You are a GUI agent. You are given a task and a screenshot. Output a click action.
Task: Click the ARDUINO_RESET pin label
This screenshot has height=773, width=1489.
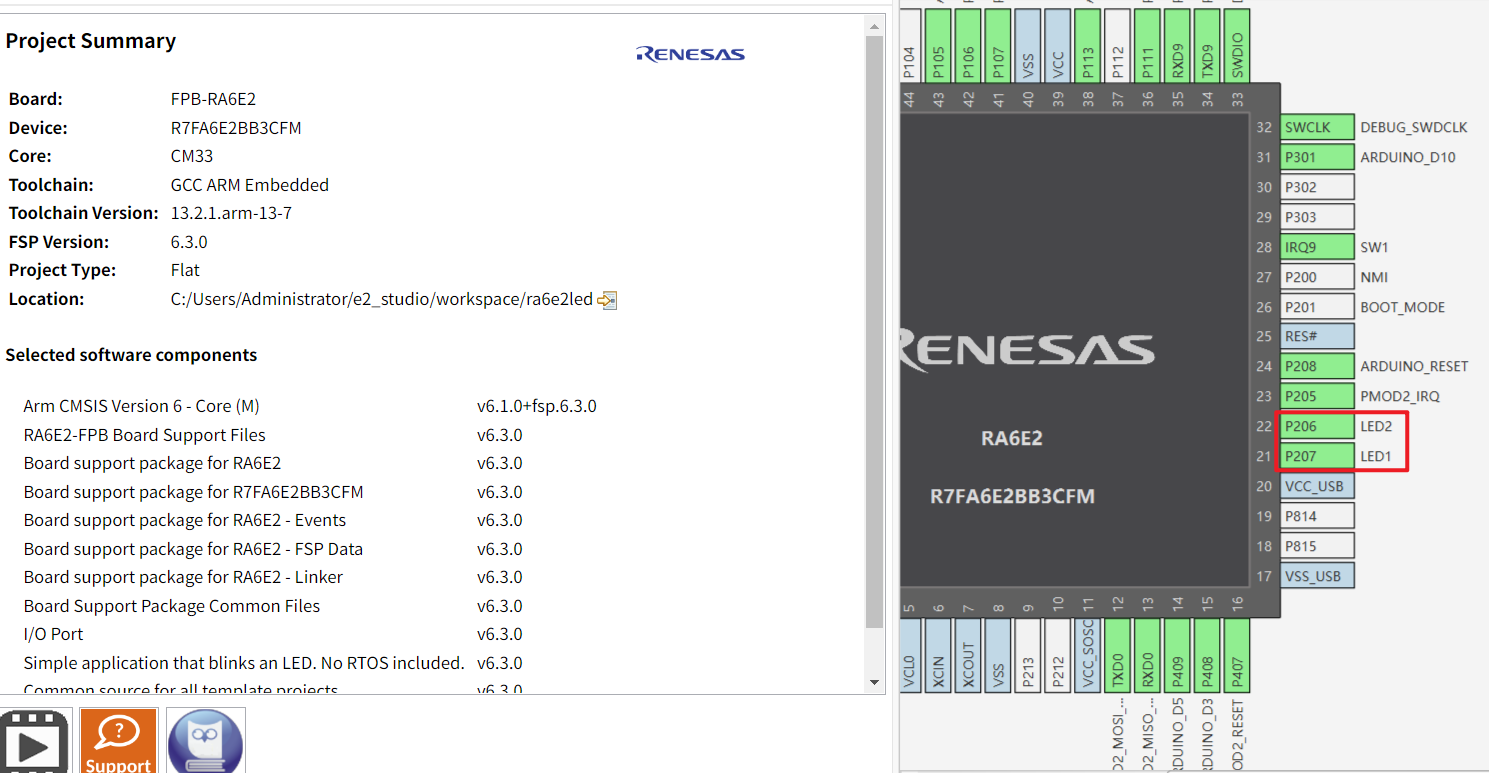1414,367
